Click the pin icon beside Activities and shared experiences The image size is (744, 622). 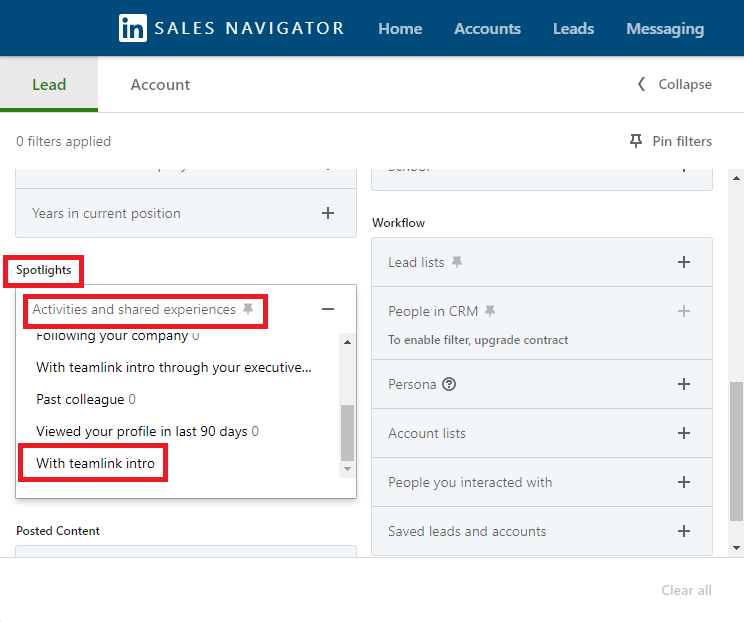248,309
